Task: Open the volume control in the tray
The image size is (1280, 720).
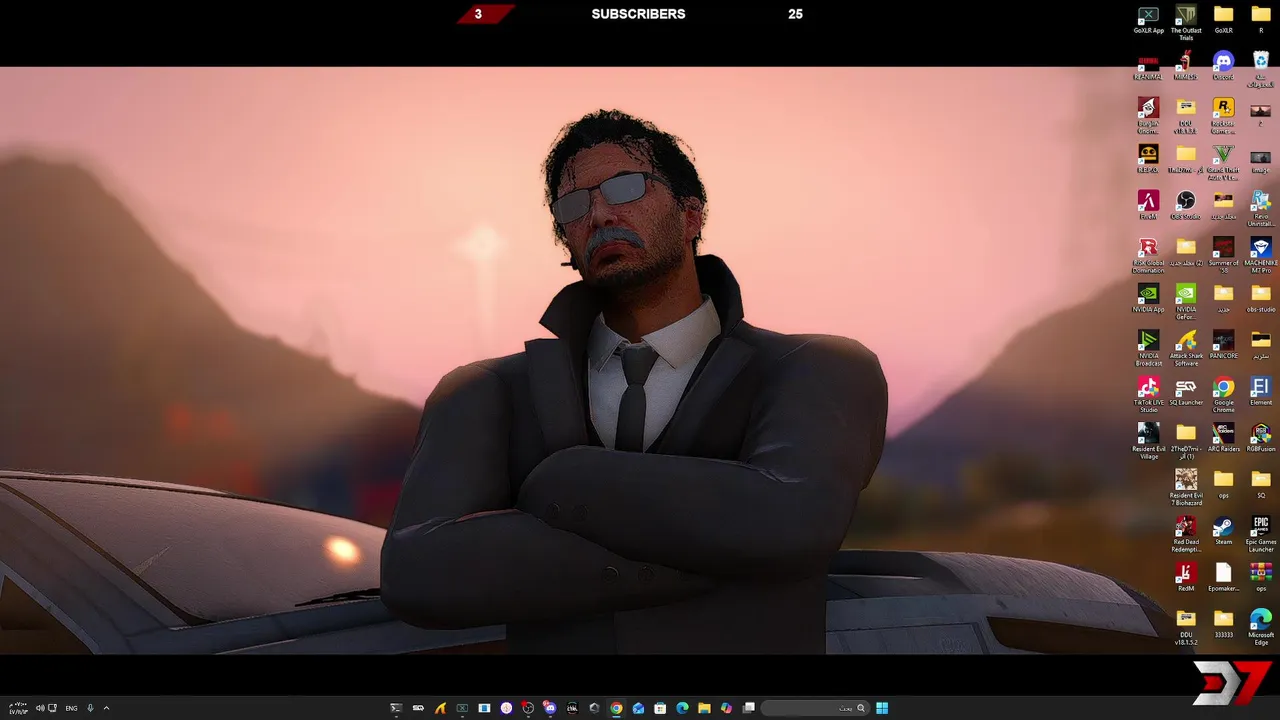Action: (40, 708)
